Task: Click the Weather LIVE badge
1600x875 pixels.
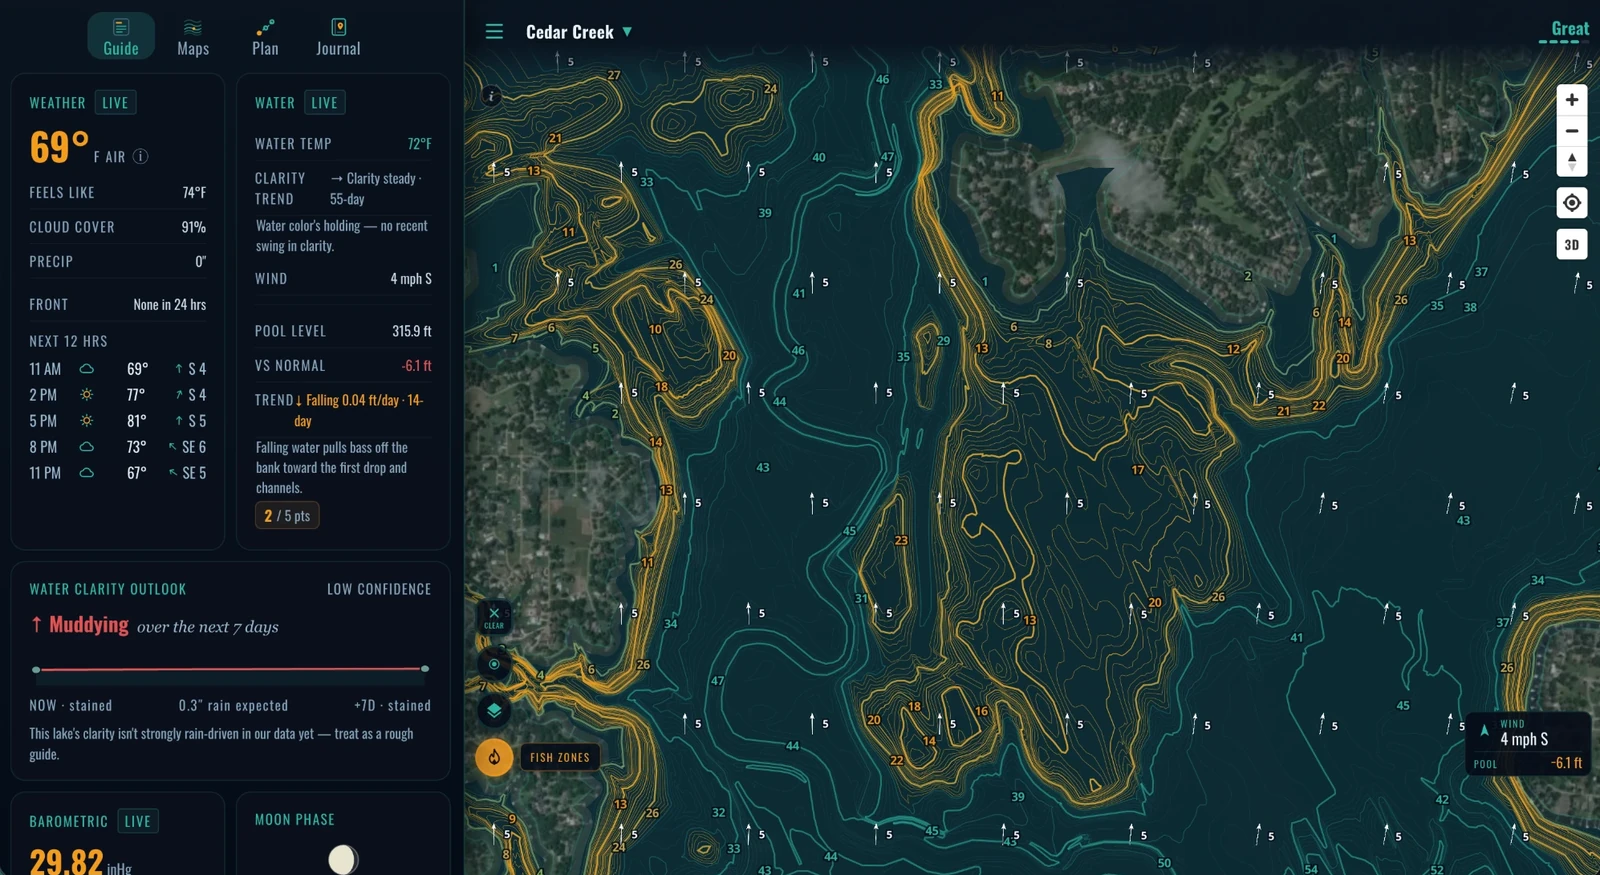Action: pyautogui.click(x=115, y=103)
